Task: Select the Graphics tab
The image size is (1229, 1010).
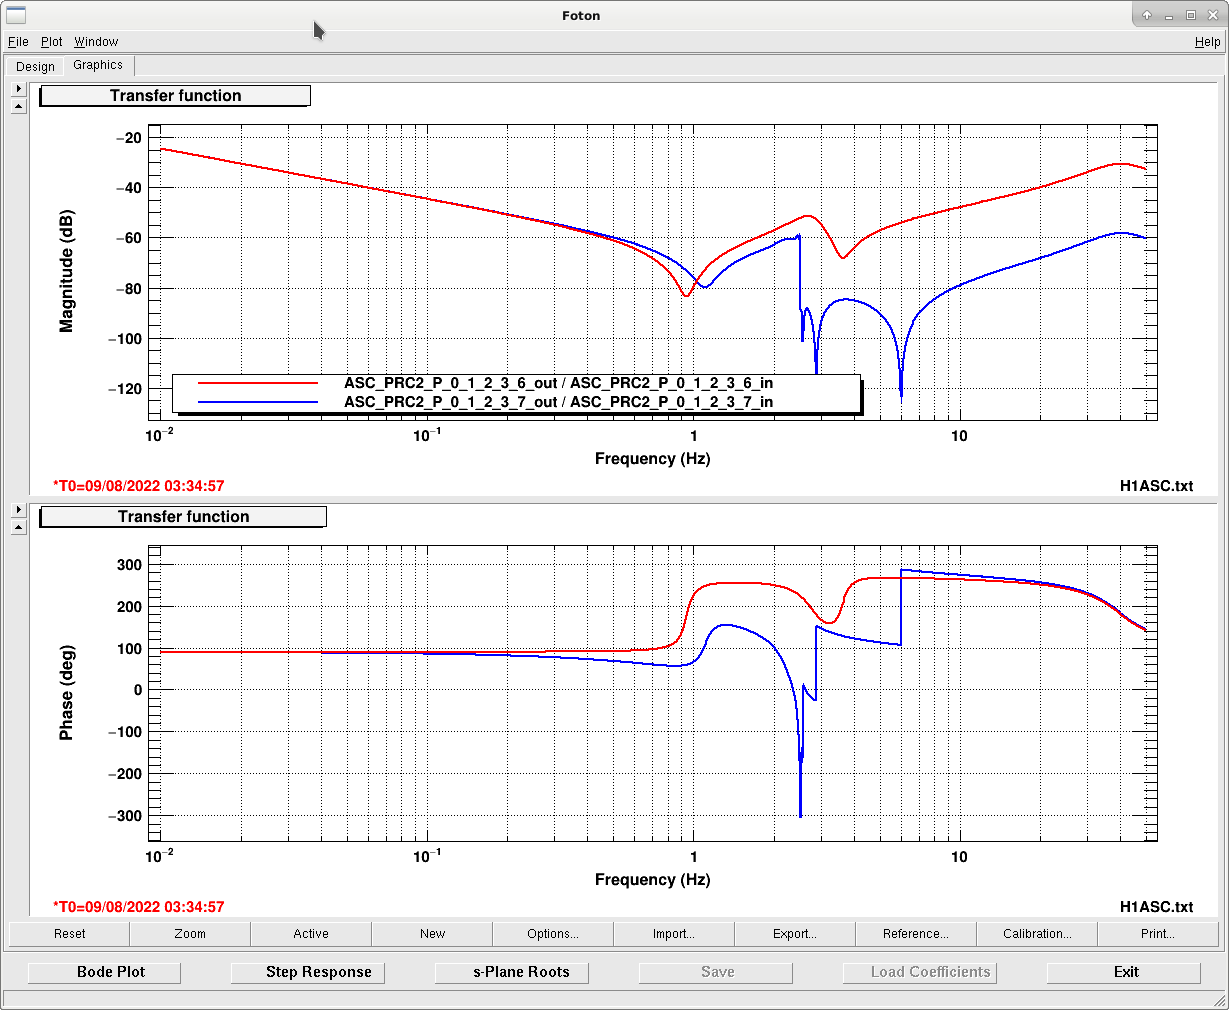Action: (x=98, y=65)
